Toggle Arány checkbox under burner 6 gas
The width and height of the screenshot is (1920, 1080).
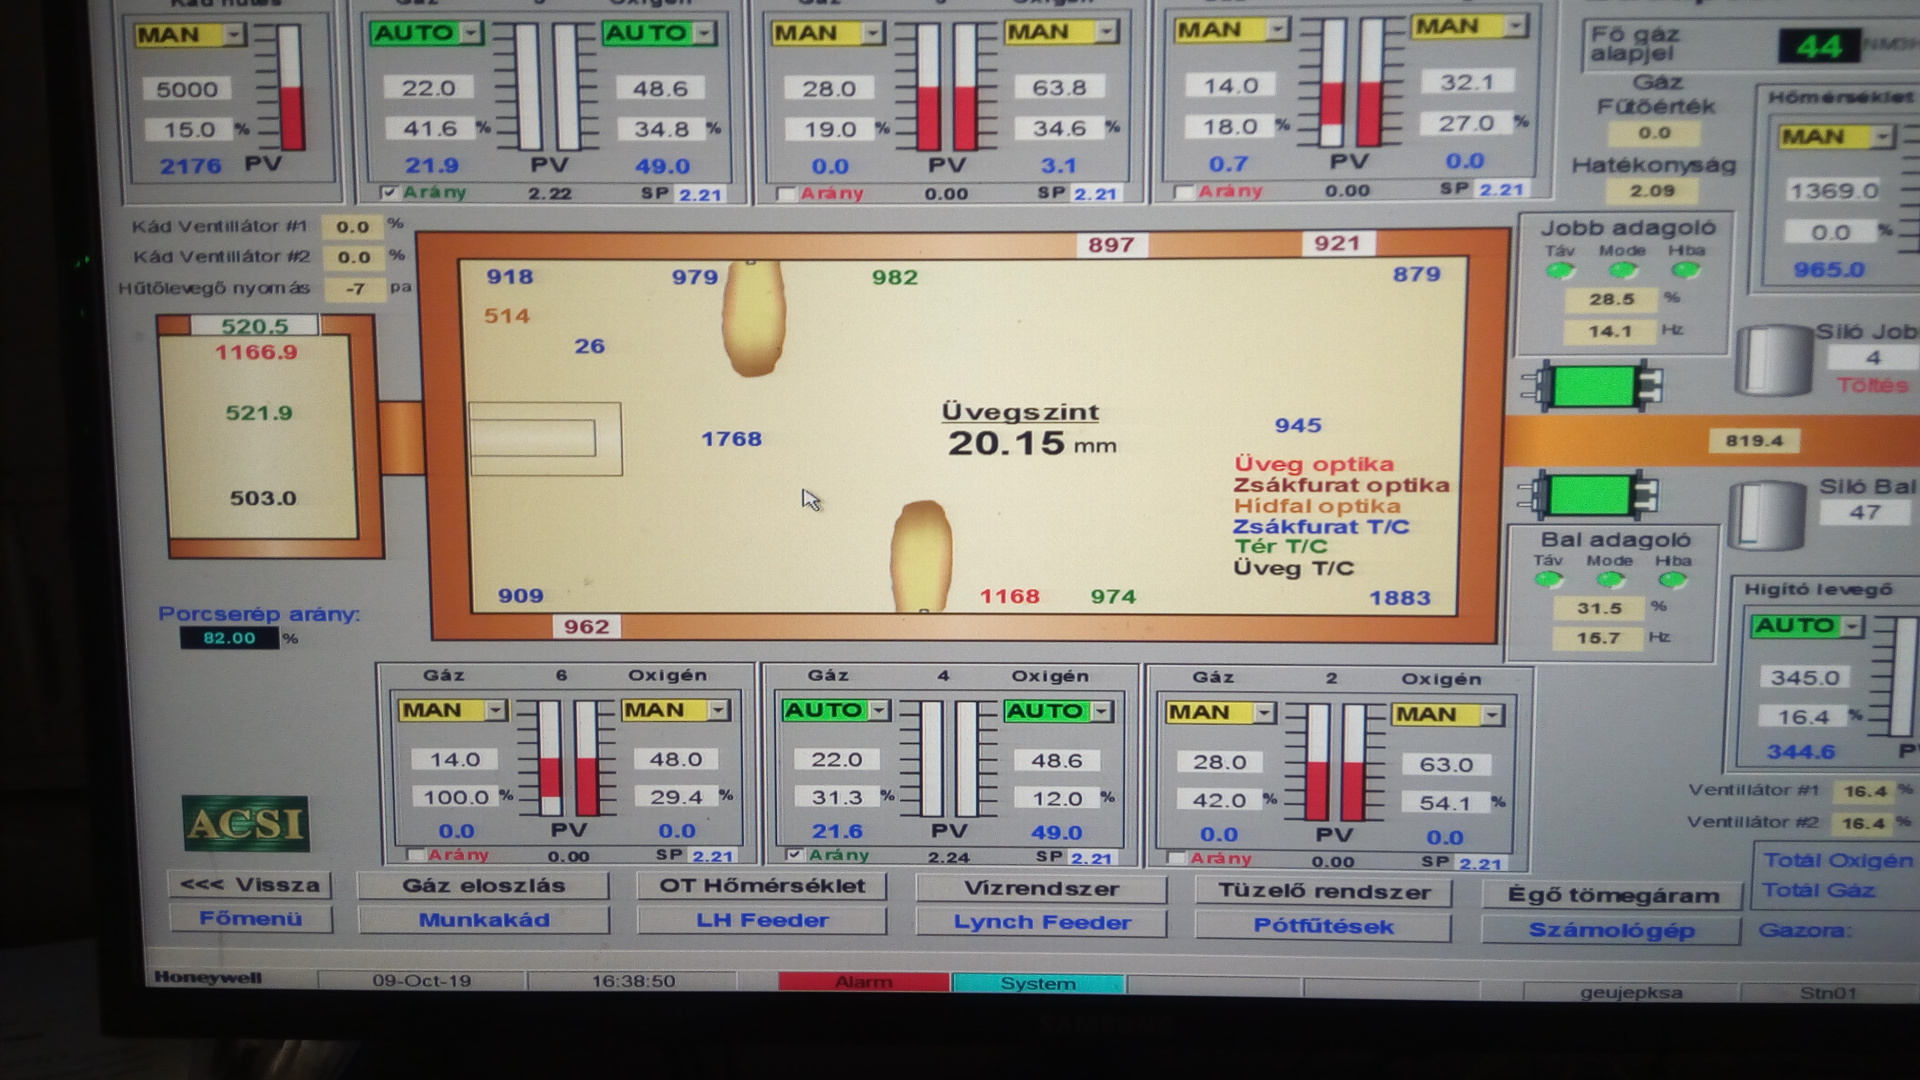pyautogui.click(x=416, y=855)
